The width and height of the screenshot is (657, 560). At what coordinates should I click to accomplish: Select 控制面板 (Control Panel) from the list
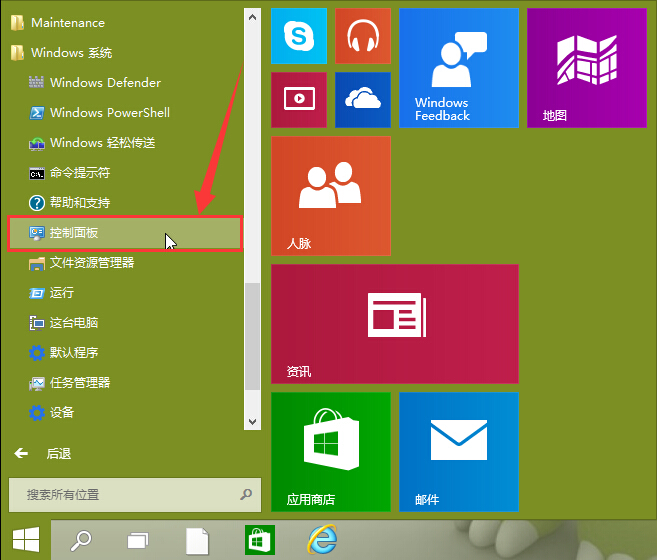coord(124,233)
